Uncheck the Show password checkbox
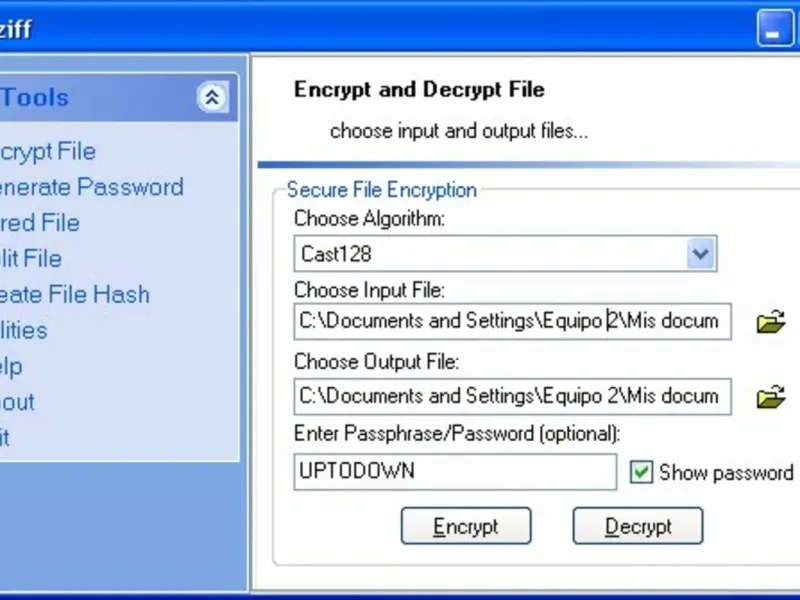This screenshot has width=800, height=600. (641, 472)
